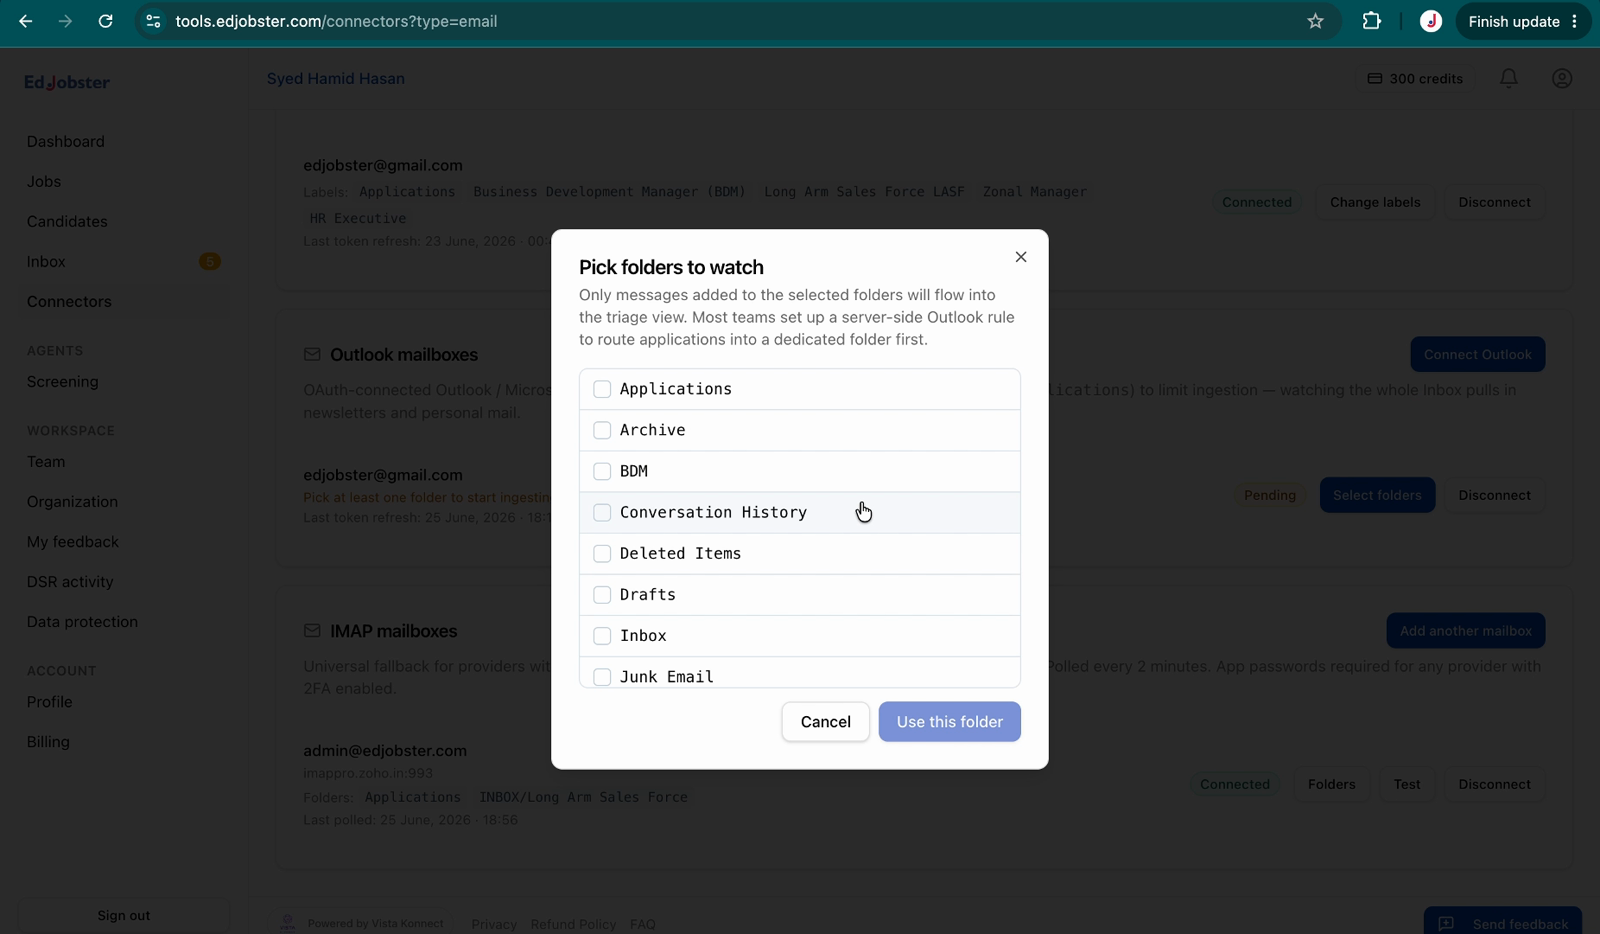The height and width of the screenshot is (934, 1600).
Task: Tick the Junk Email checkbox
Action: pos(602,677)
